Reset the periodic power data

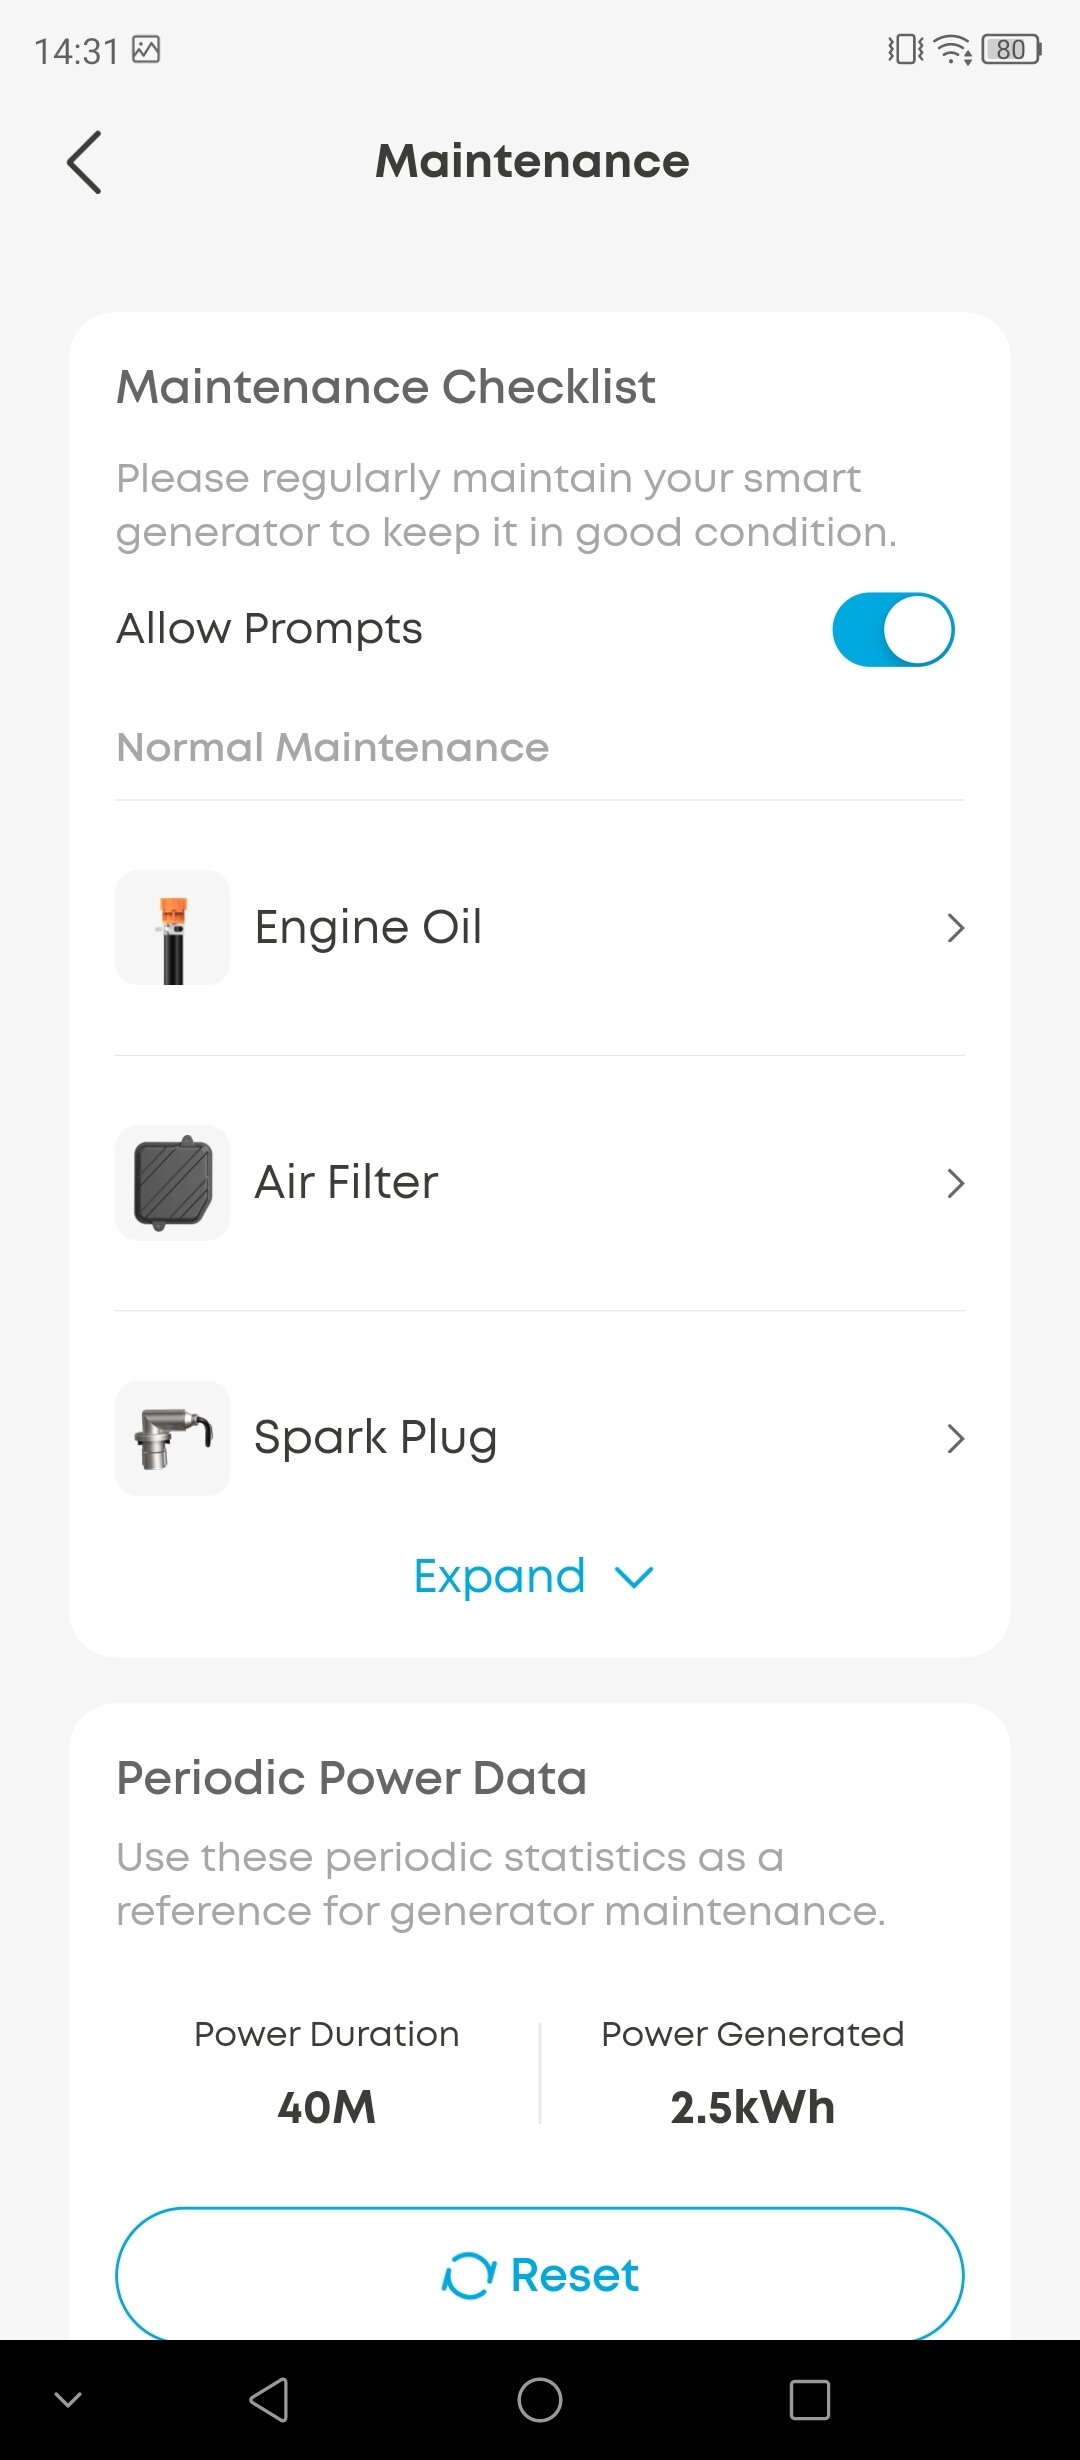(540, 2275)
